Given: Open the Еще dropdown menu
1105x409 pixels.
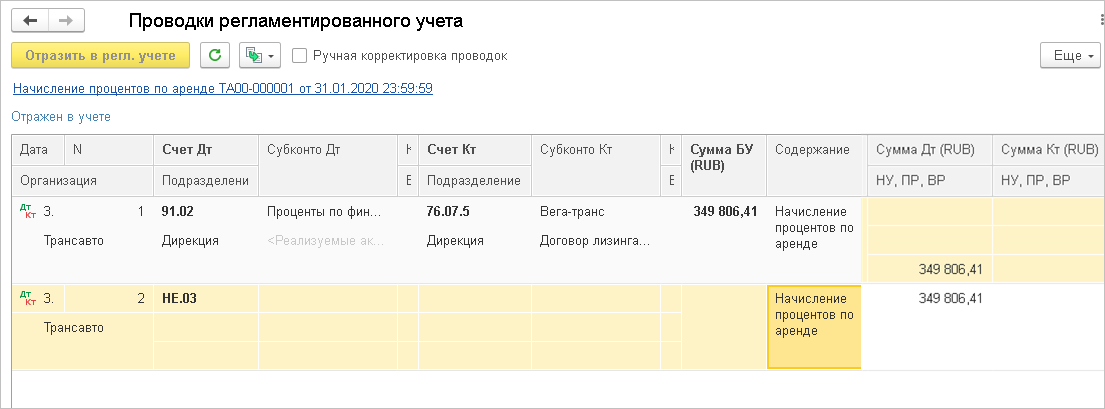Looking at the screenshot, I should (1070, 56).
